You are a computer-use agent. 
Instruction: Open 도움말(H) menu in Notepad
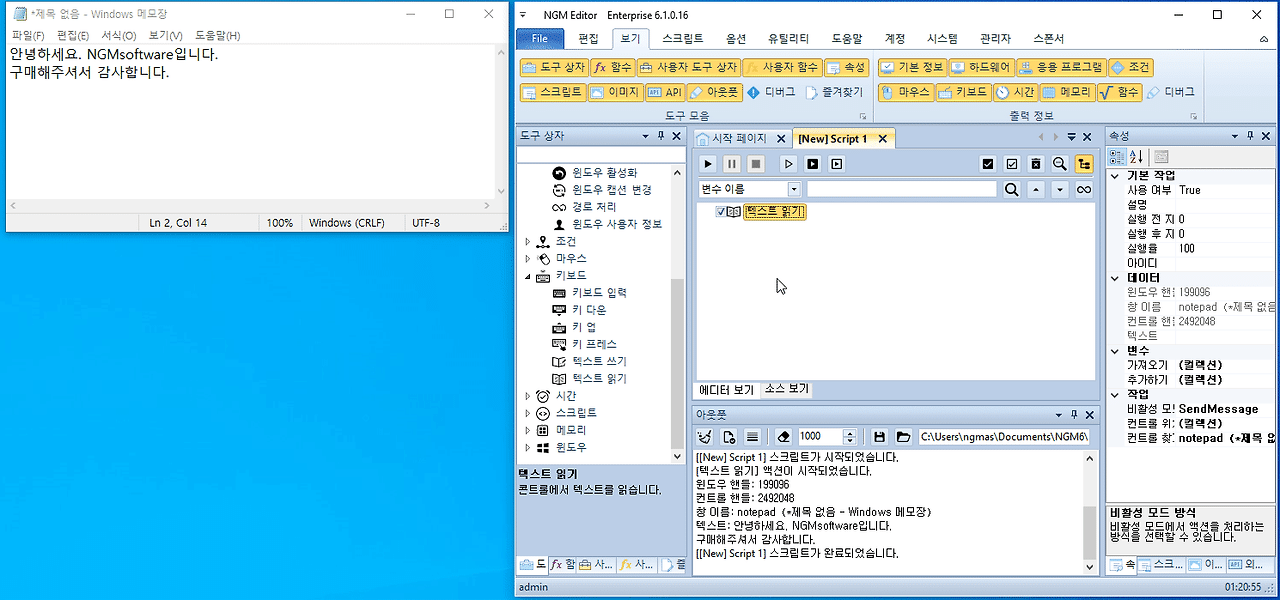point(217,36)
